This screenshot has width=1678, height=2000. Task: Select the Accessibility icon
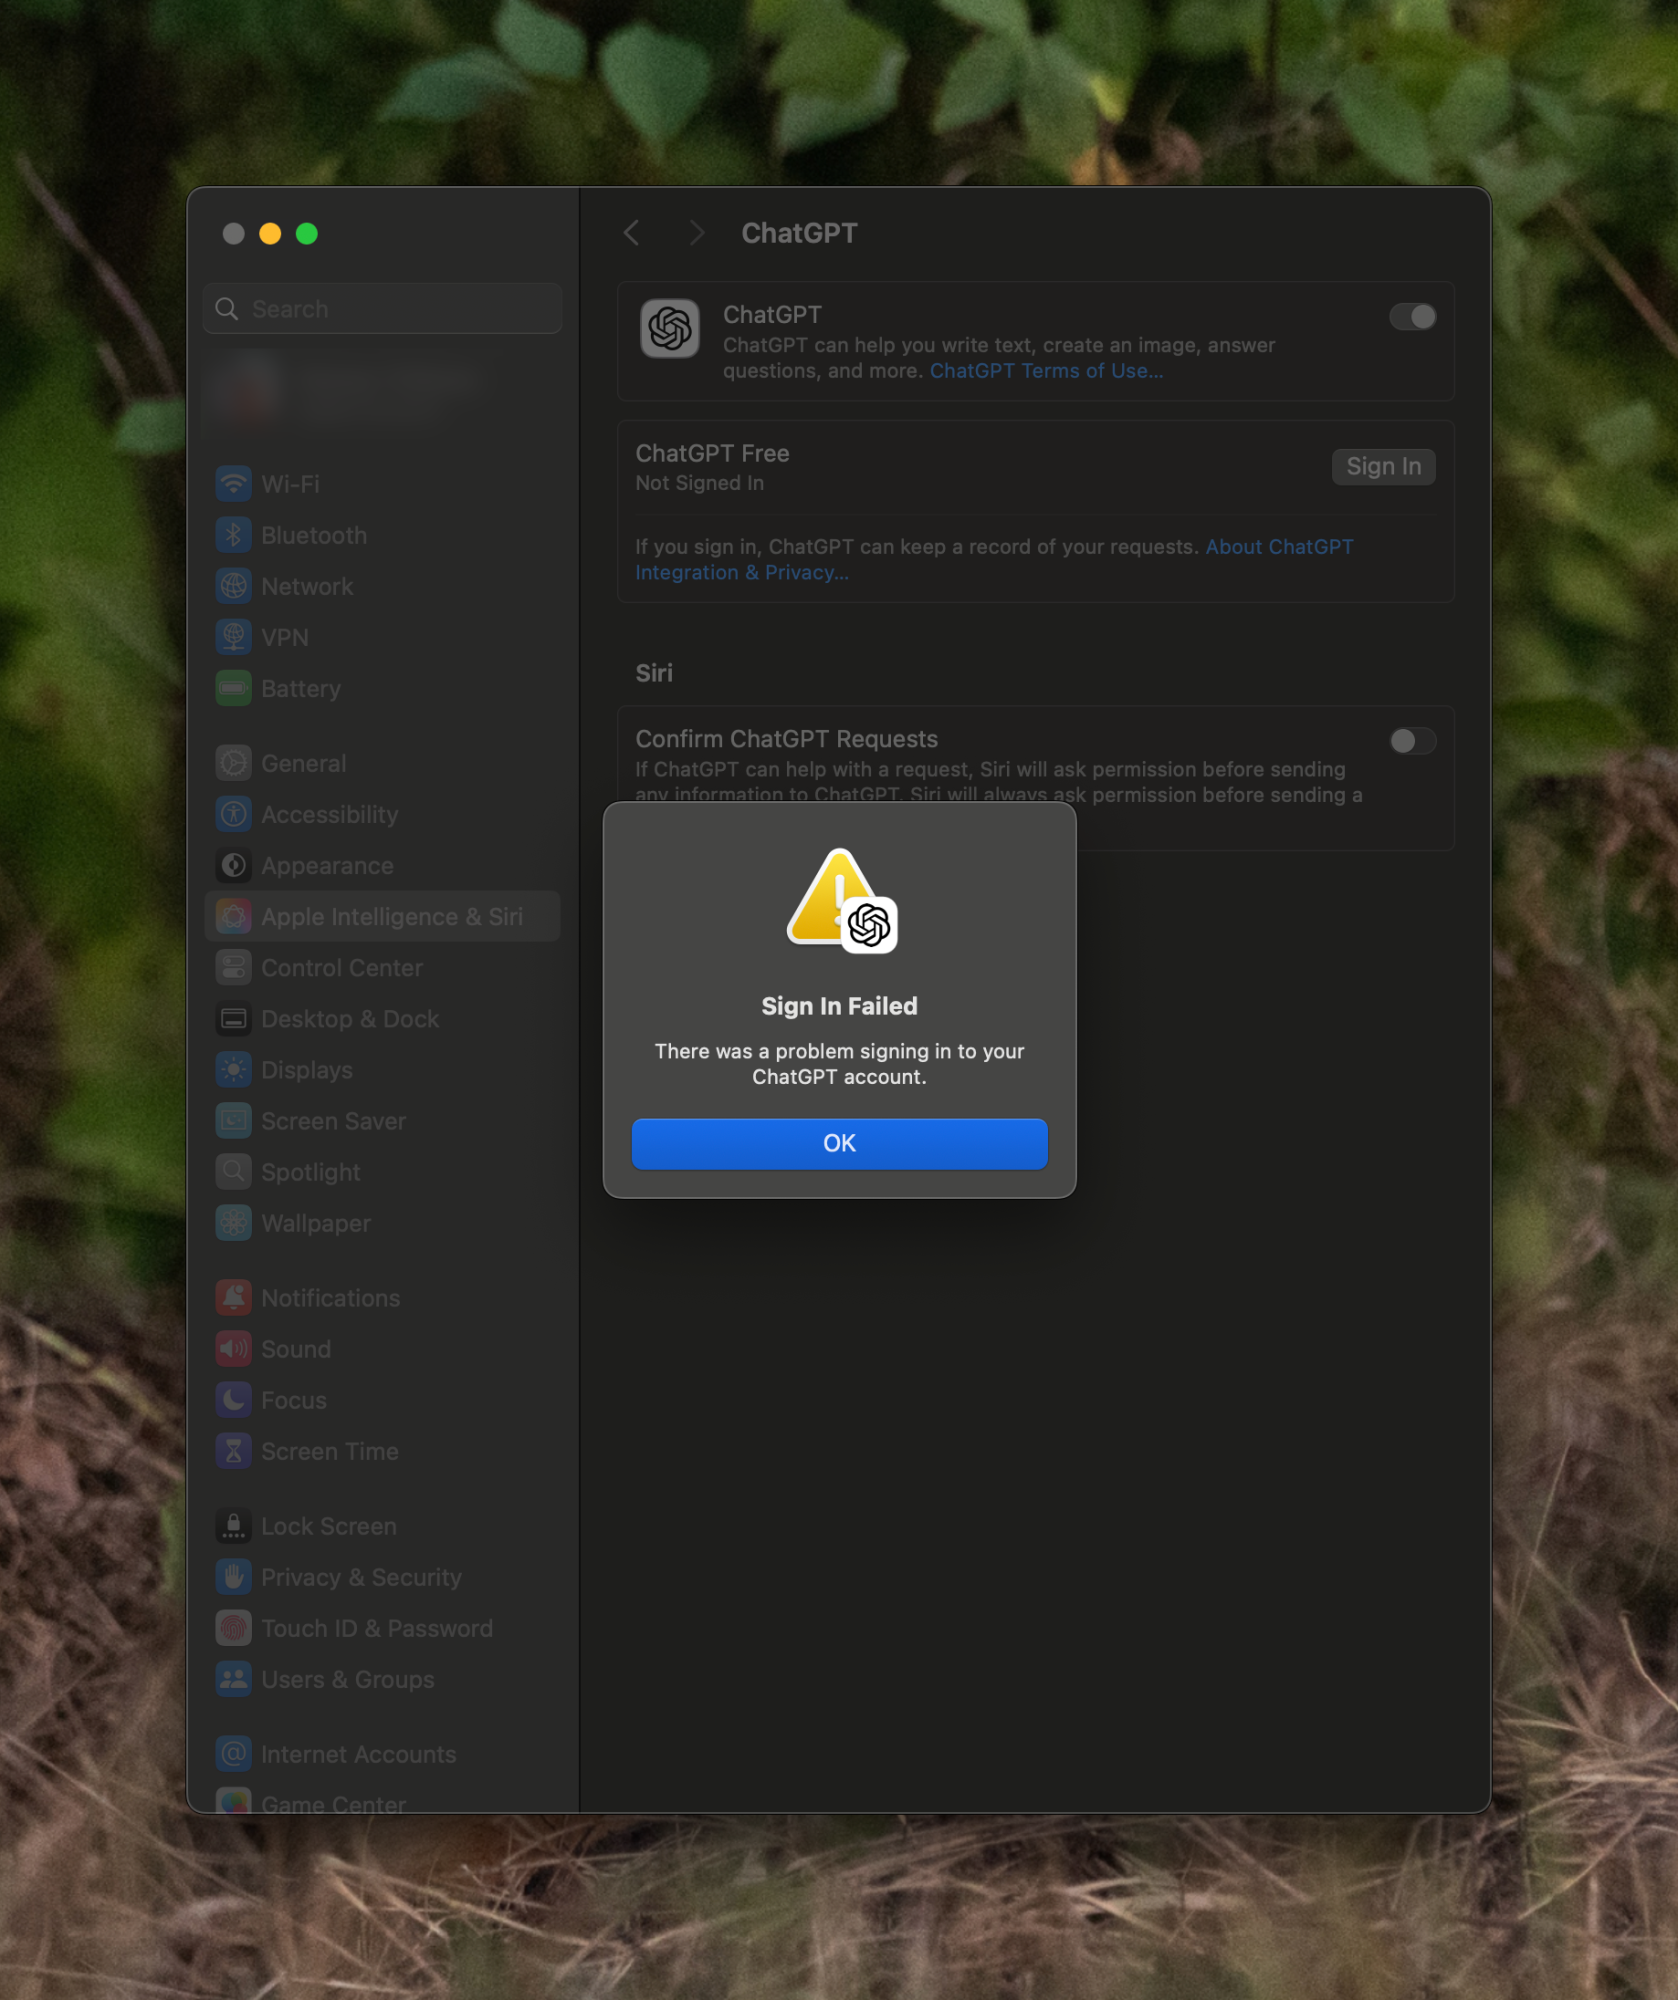point(233,814)
